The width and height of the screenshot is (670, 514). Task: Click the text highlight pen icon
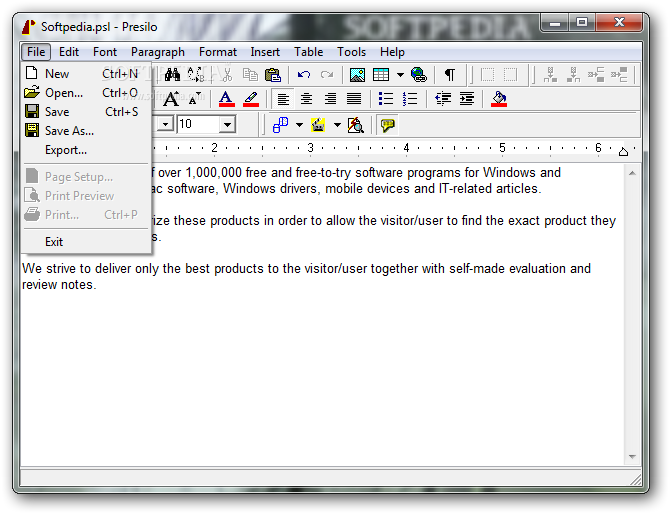251,99
